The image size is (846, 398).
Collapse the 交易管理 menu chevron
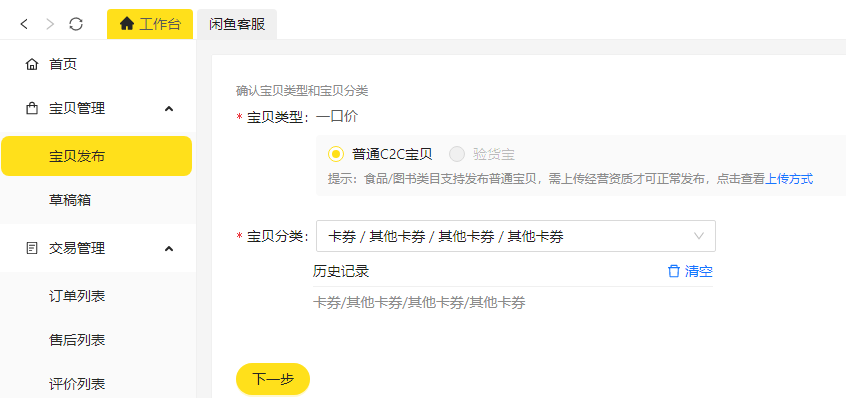[x=169, y=249]
